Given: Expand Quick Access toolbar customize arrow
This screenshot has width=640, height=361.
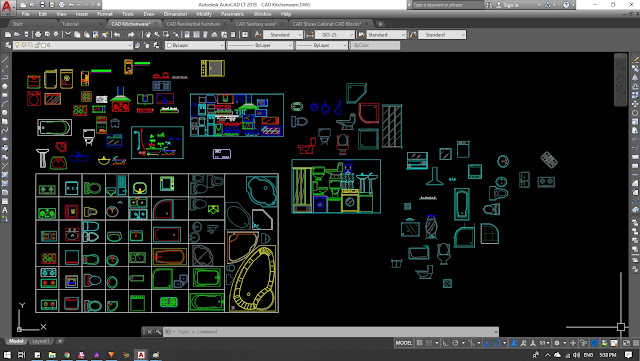Looking at the screenshot, I should click(98, 5).
